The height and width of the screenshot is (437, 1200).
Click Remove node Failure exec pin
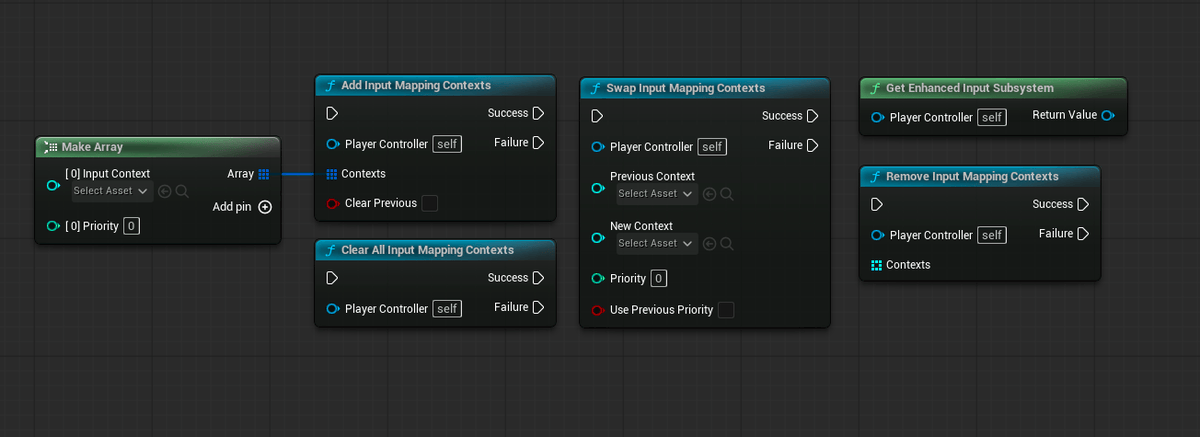click(1083, 234)
